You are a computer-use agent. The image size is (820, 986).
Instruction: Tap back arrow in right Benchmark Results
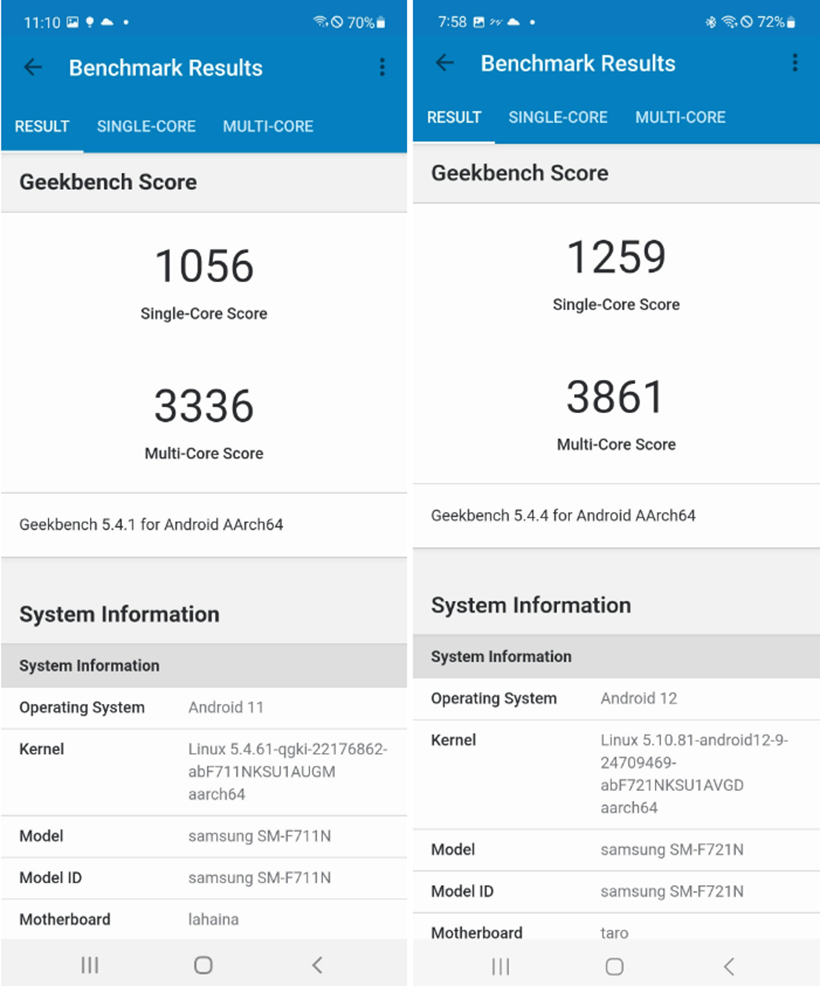(x=445, y=63)
